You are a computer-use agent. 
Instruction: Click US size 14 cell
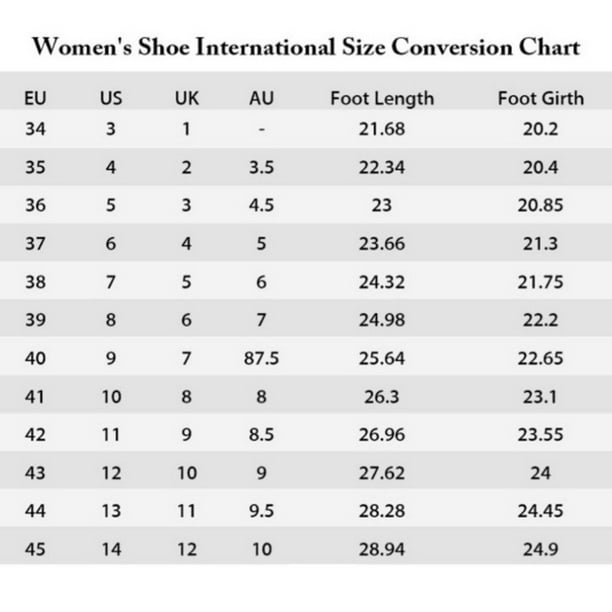(x=111, y=549)
